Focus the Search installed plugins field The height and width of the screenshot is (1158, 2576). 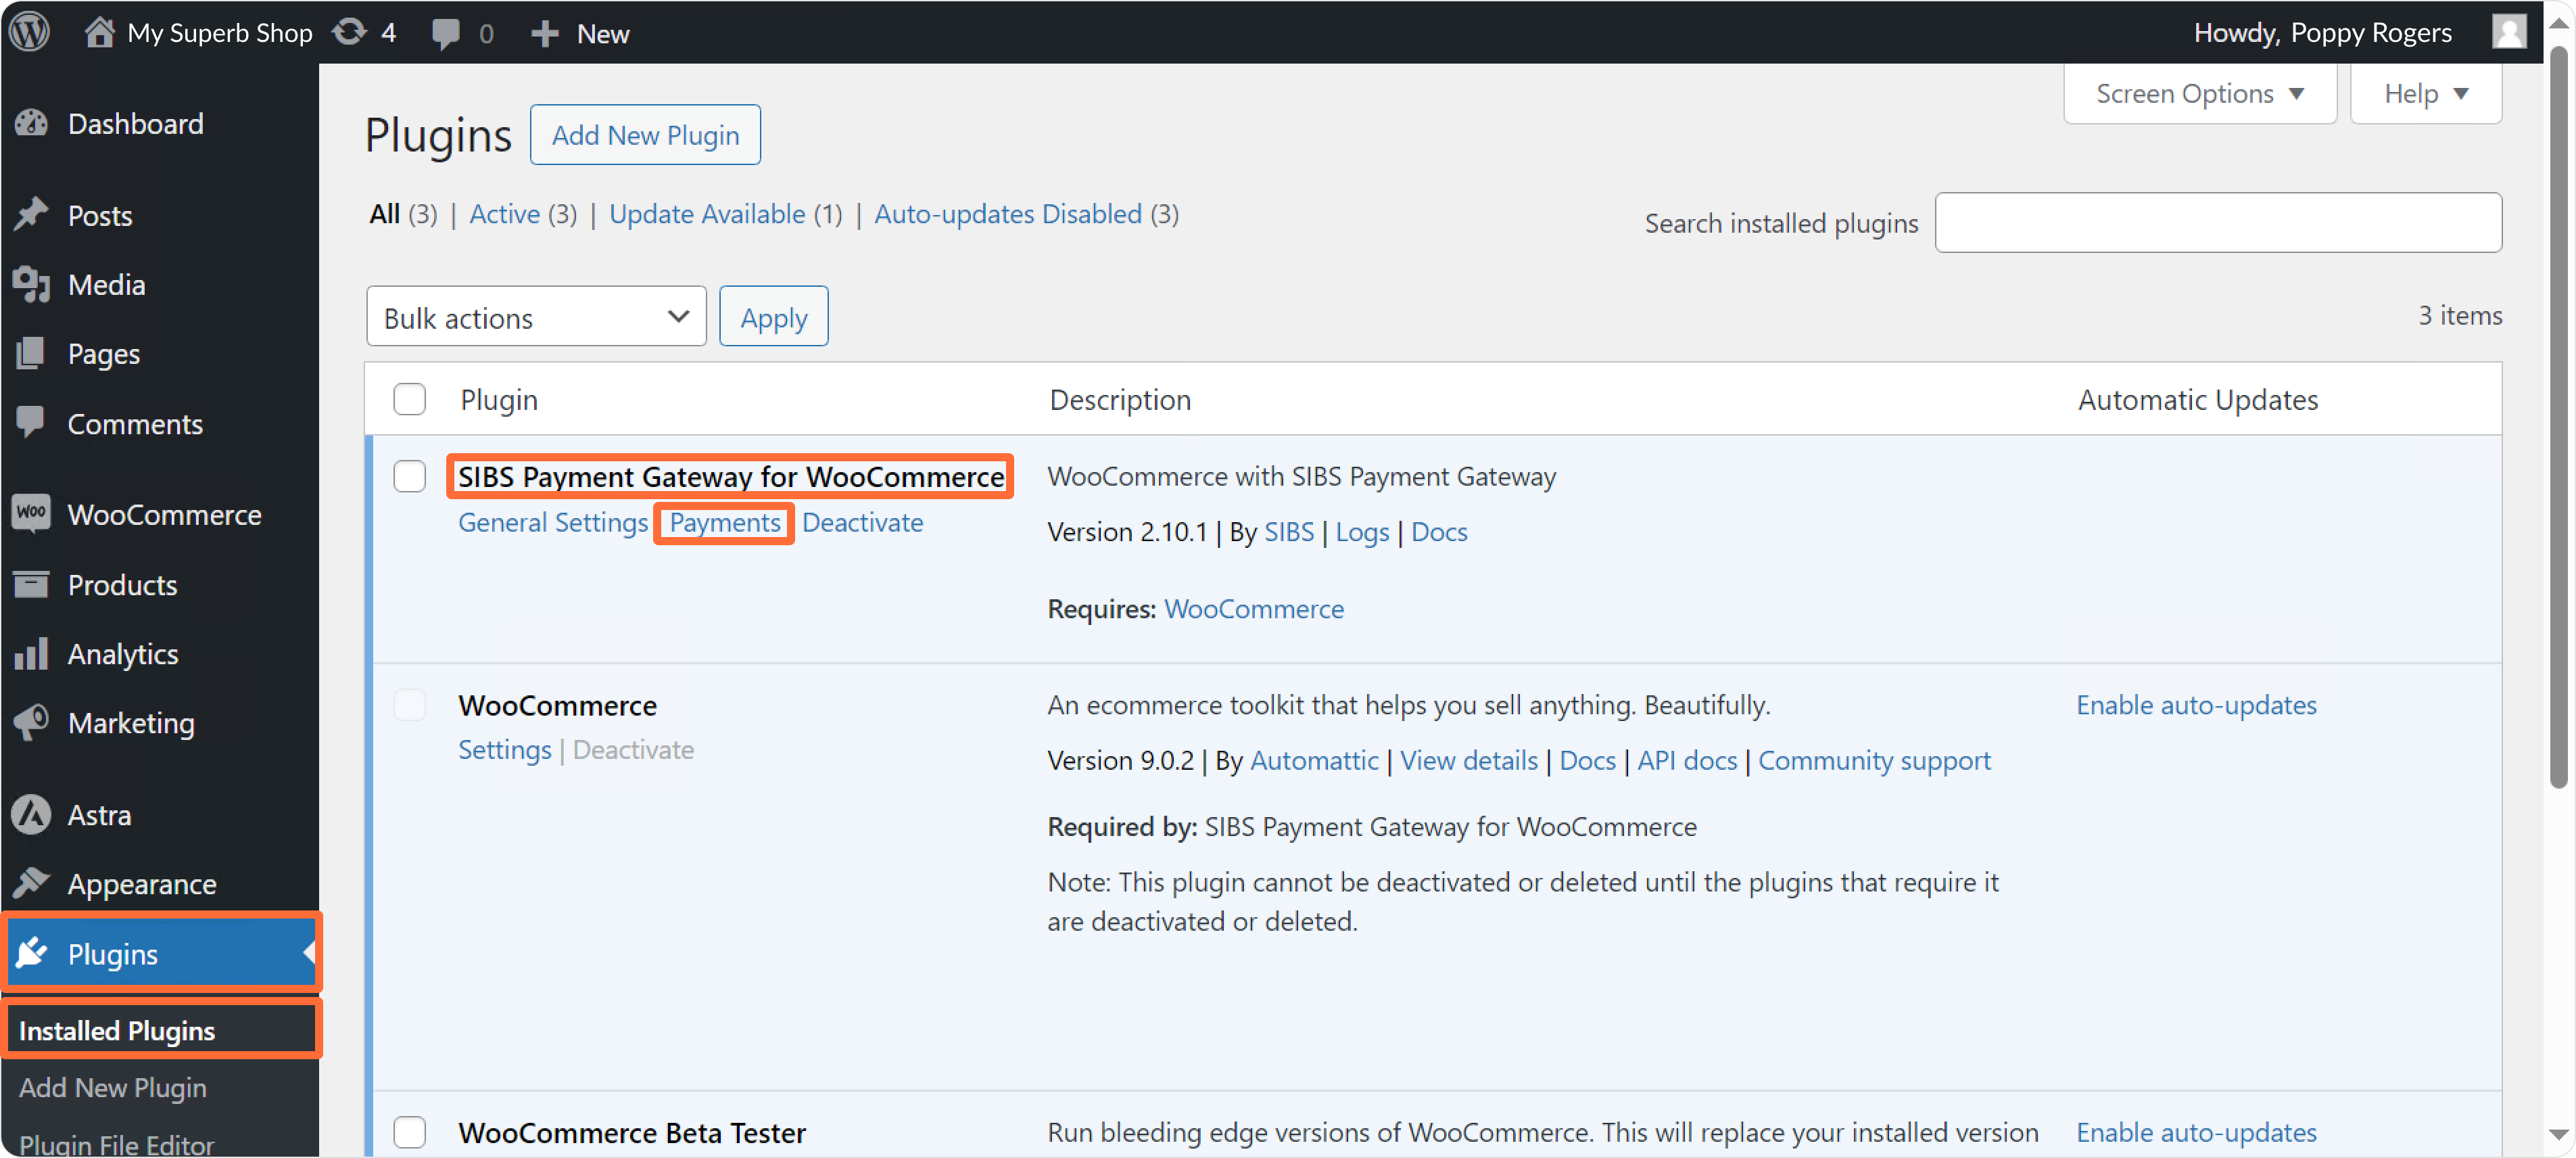tap(2218, 222)
